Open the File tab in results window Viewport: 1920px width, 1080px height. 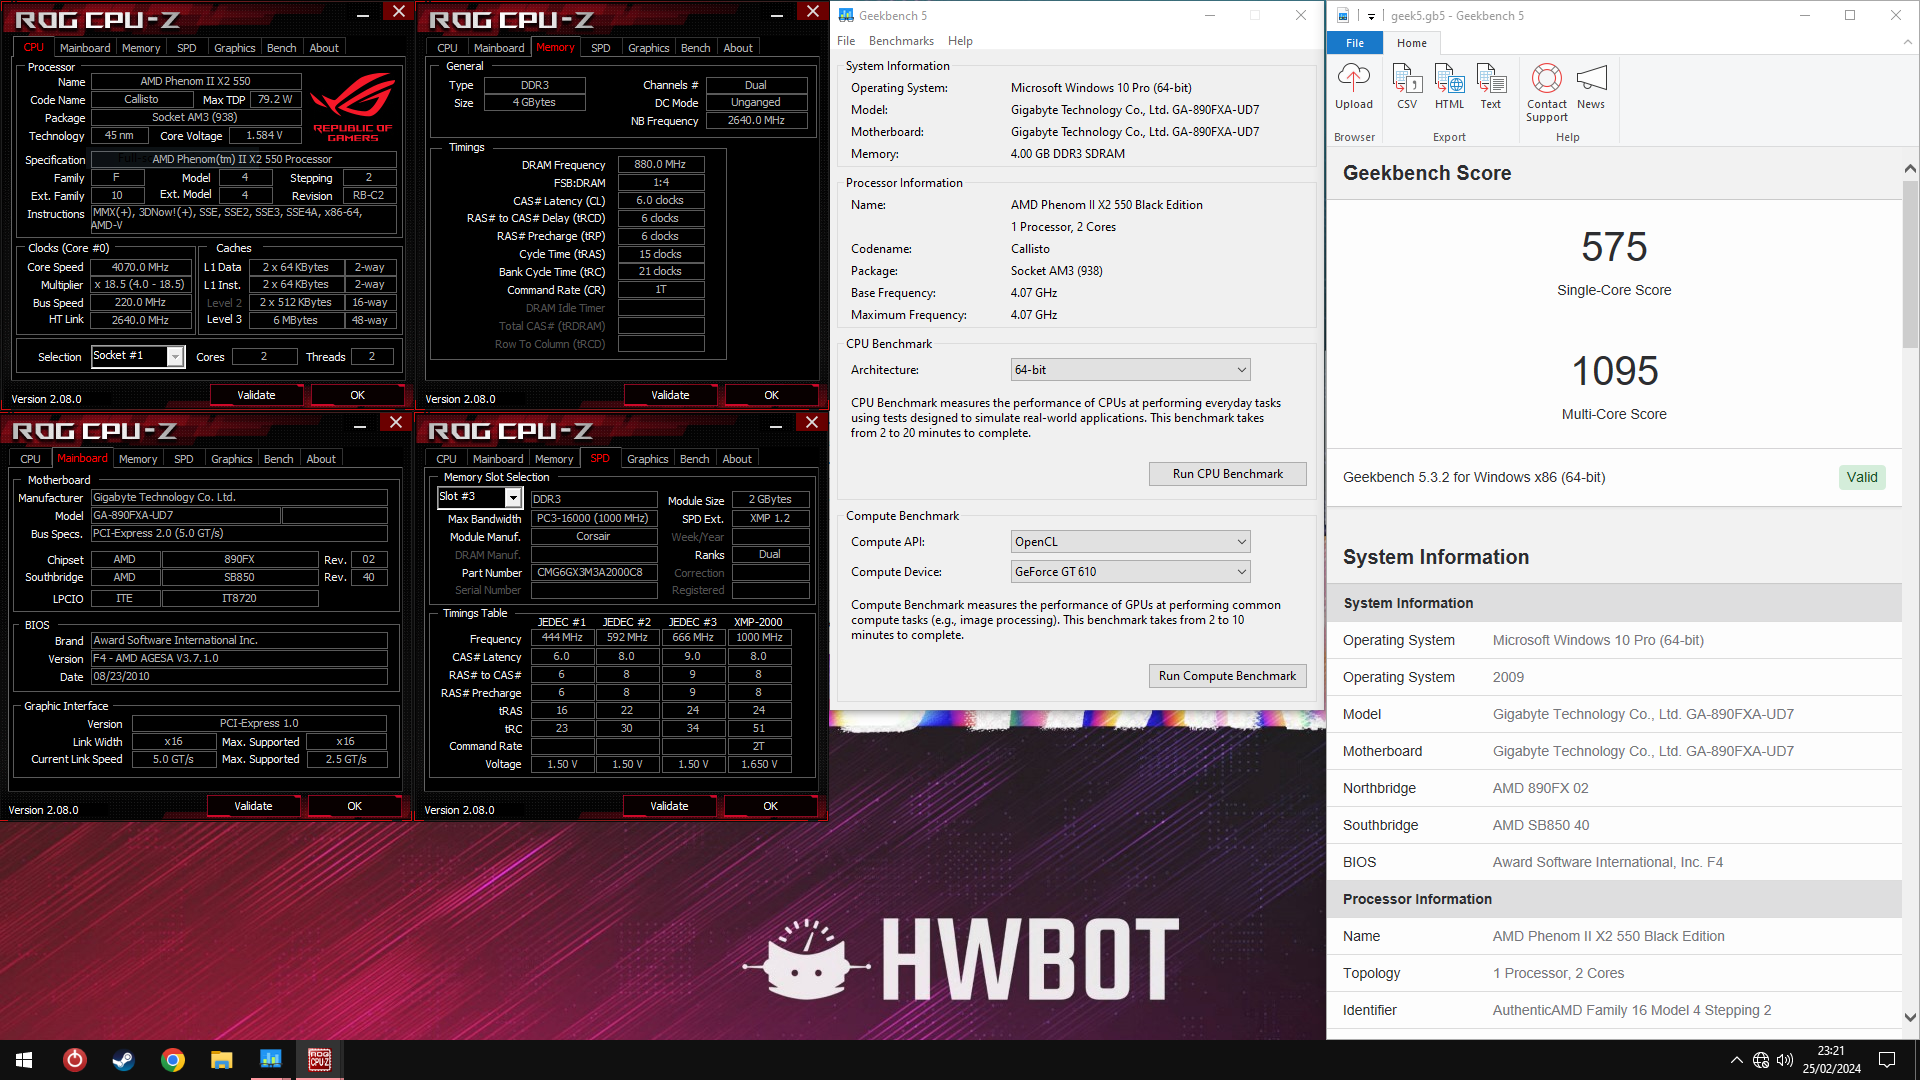pos(1355,43)
